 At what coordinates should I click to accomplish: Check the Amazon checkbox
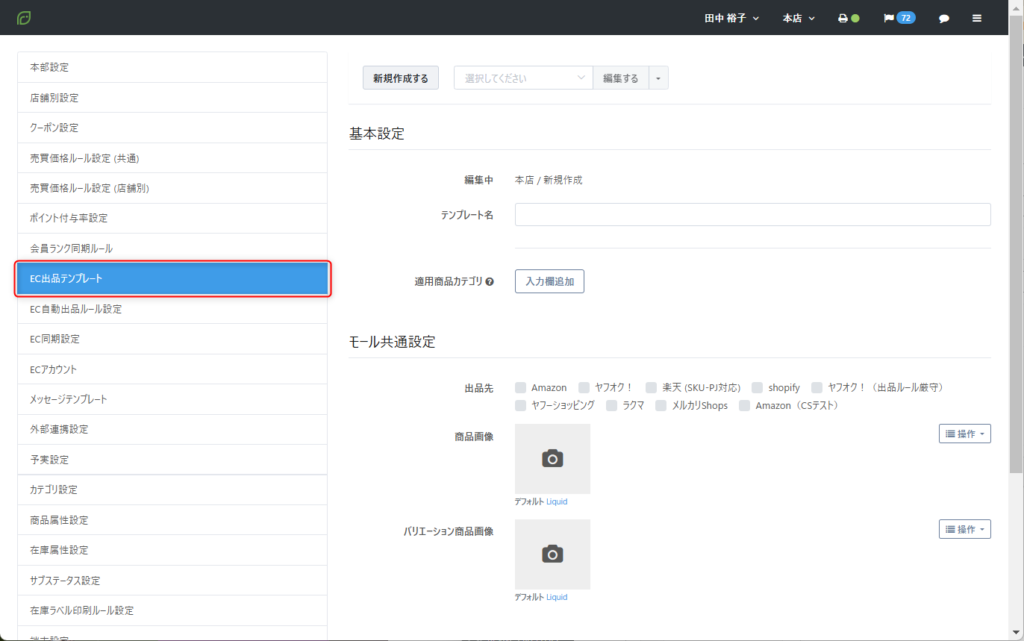point(520,388)
